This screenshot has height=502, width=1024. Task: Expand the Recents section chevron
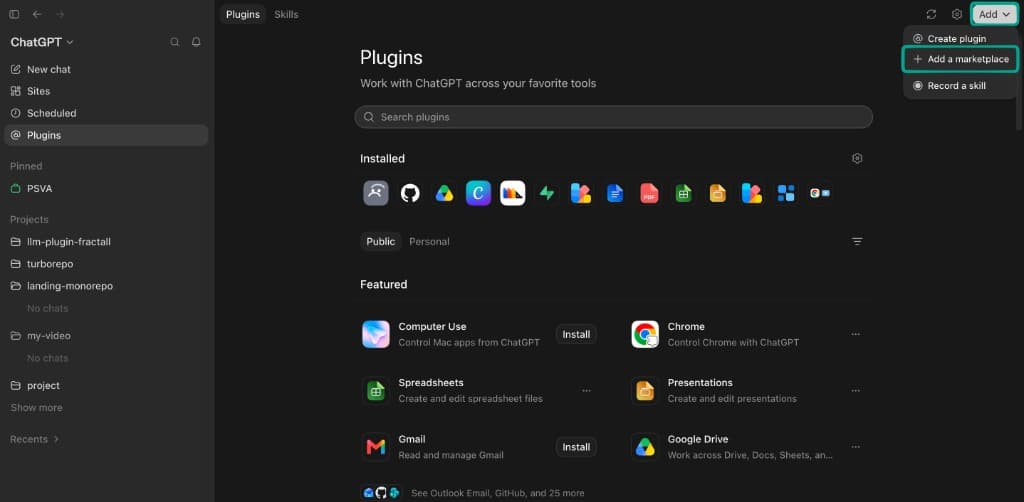[56, 439]
